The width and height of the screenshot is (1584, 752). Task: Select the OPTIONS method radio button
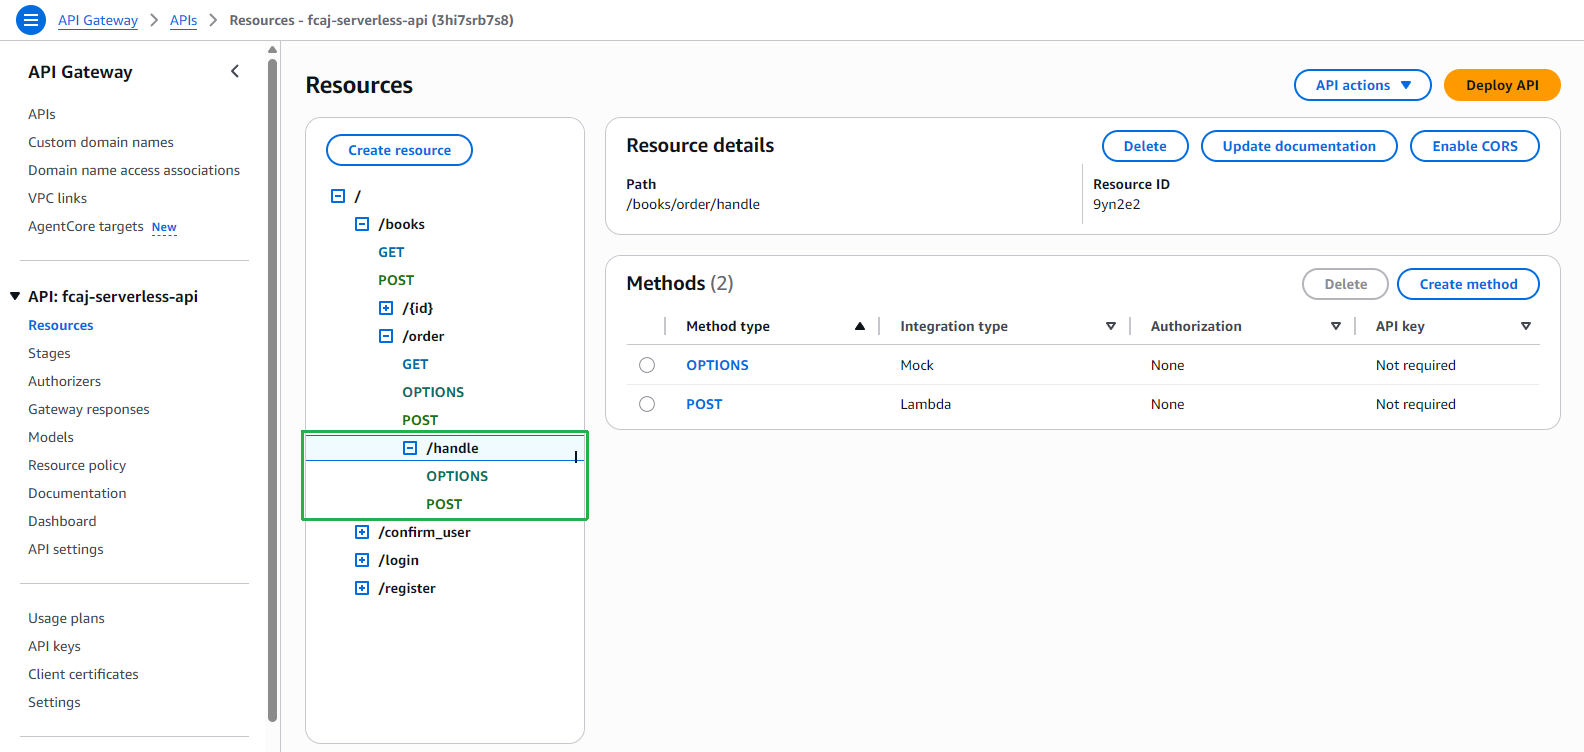click(647, 365)
